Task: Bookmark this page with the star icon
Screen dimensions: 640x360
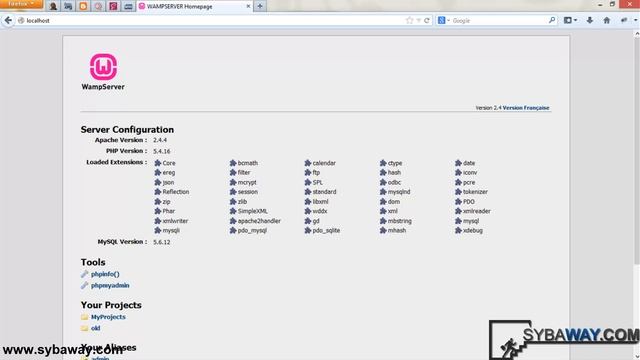Action: 409,20
